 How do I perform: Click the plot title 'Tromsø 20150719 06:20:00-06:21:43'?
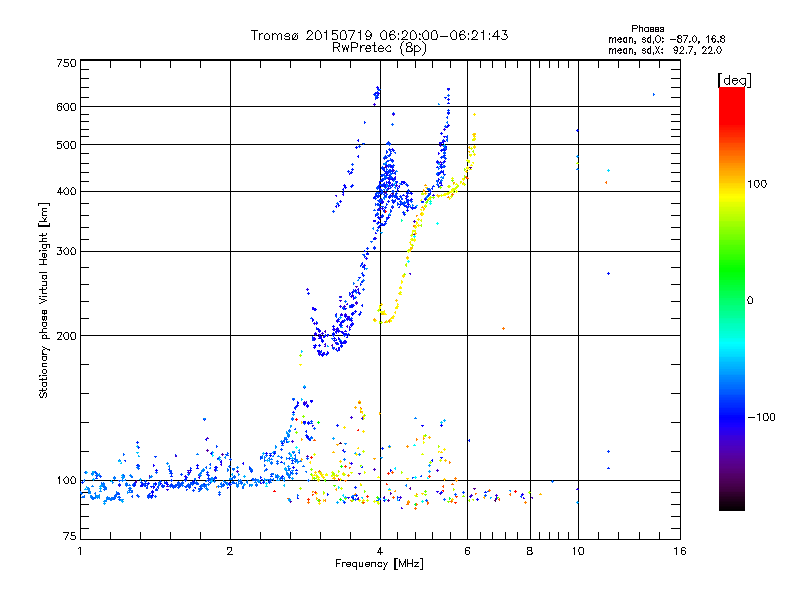pos(379,35)
